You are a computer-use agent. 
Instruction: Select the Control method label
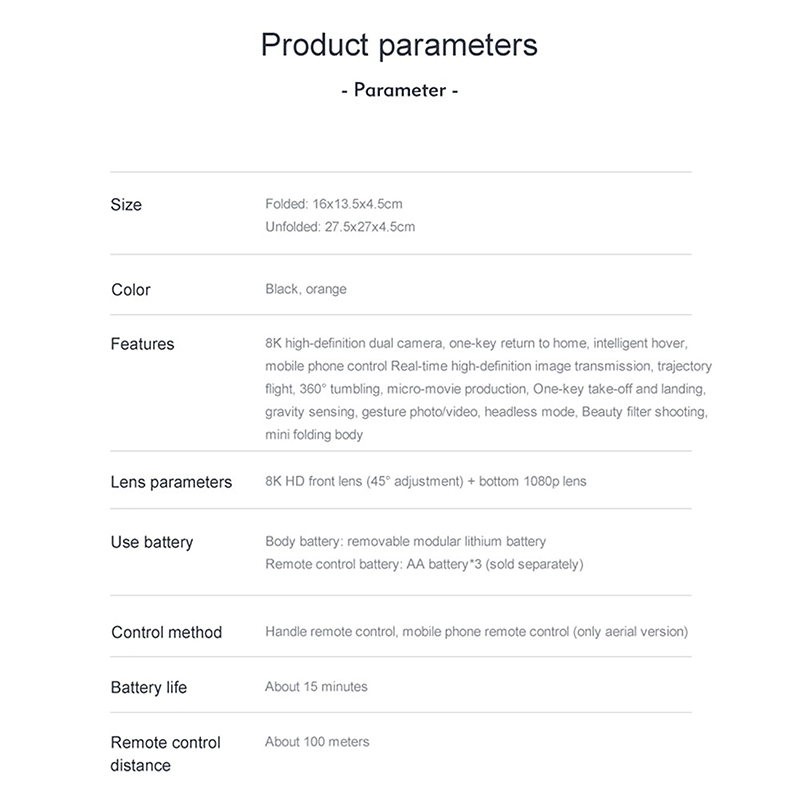[167, 633]
